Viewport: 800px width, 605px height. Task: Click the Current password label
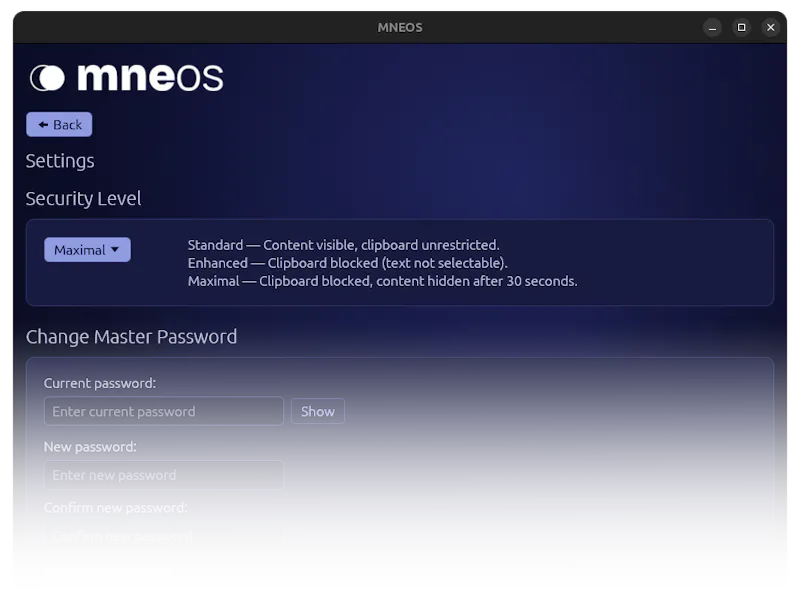pos(100,383)
